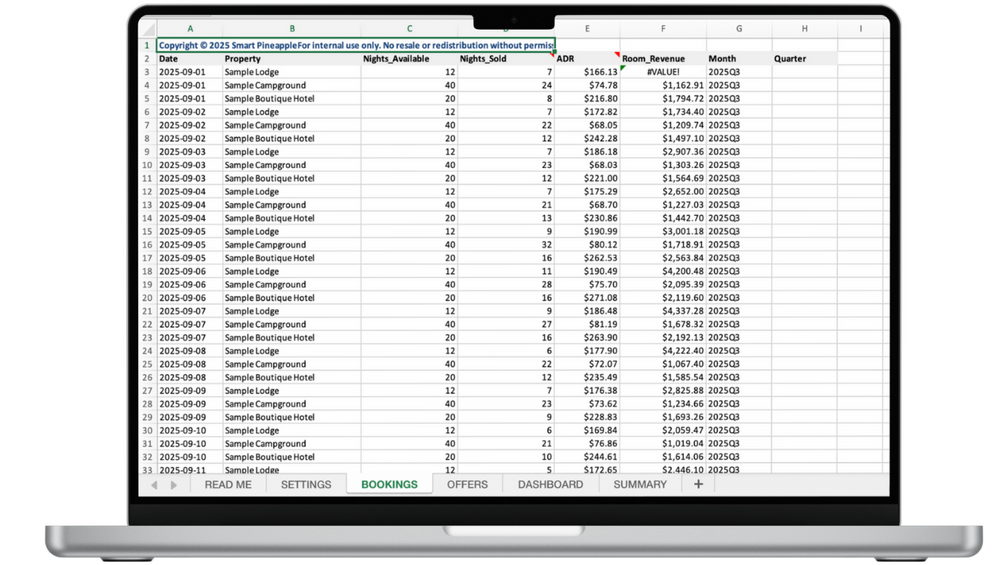The image size is (1005, 565).
Task: Click the 2025Q3 month cell in row 3
Action: pyautogui.click(x=739, y=72)
